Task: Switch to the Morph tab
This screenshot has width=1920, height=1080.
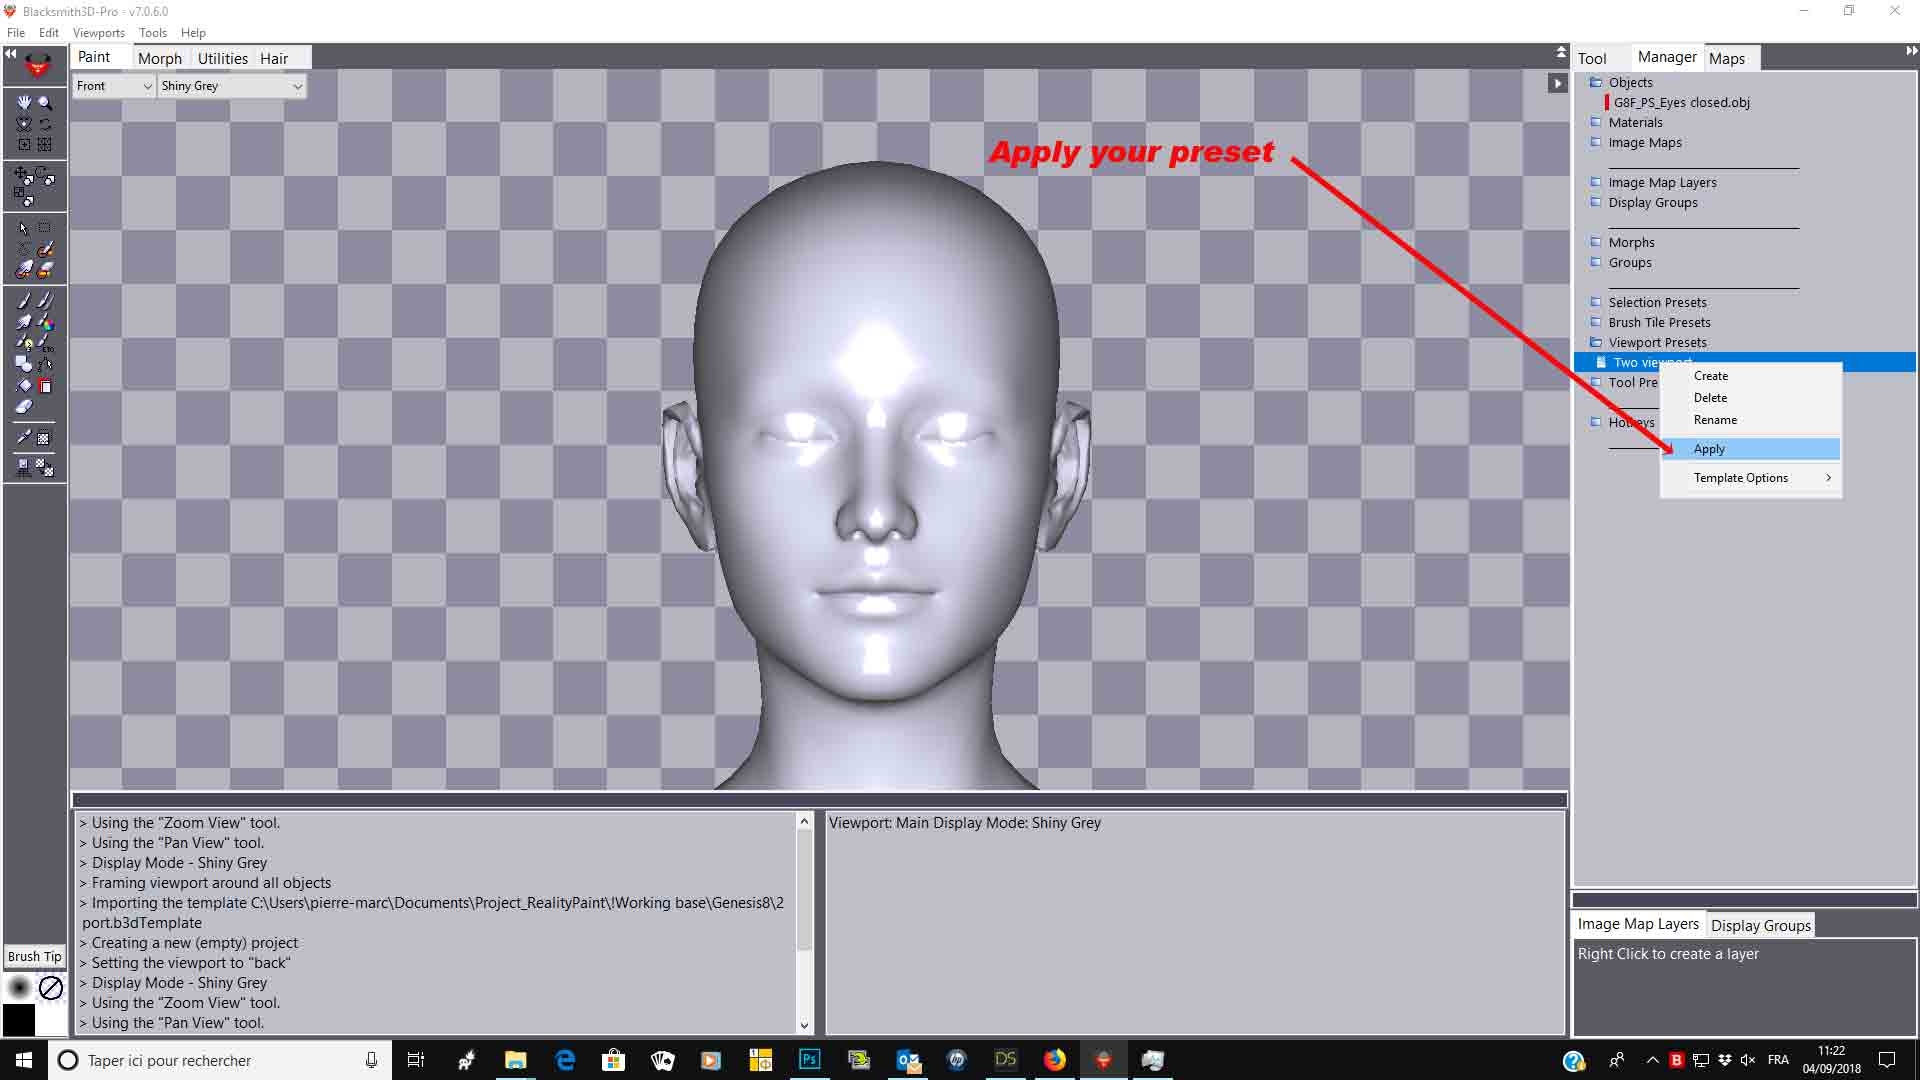Action: [160, 58]
